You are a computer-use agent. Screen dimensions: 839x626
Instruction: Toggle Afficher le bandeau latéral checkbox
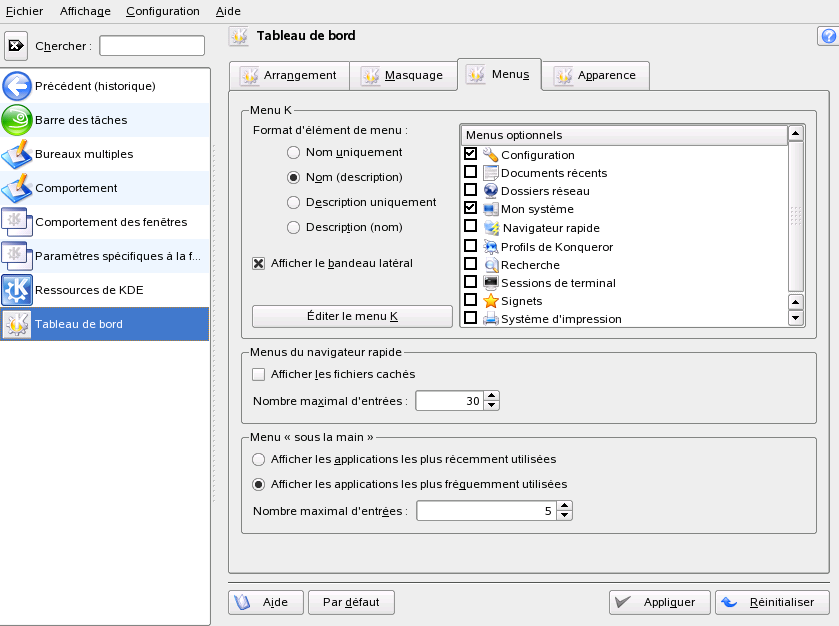(x=258, y=263)
